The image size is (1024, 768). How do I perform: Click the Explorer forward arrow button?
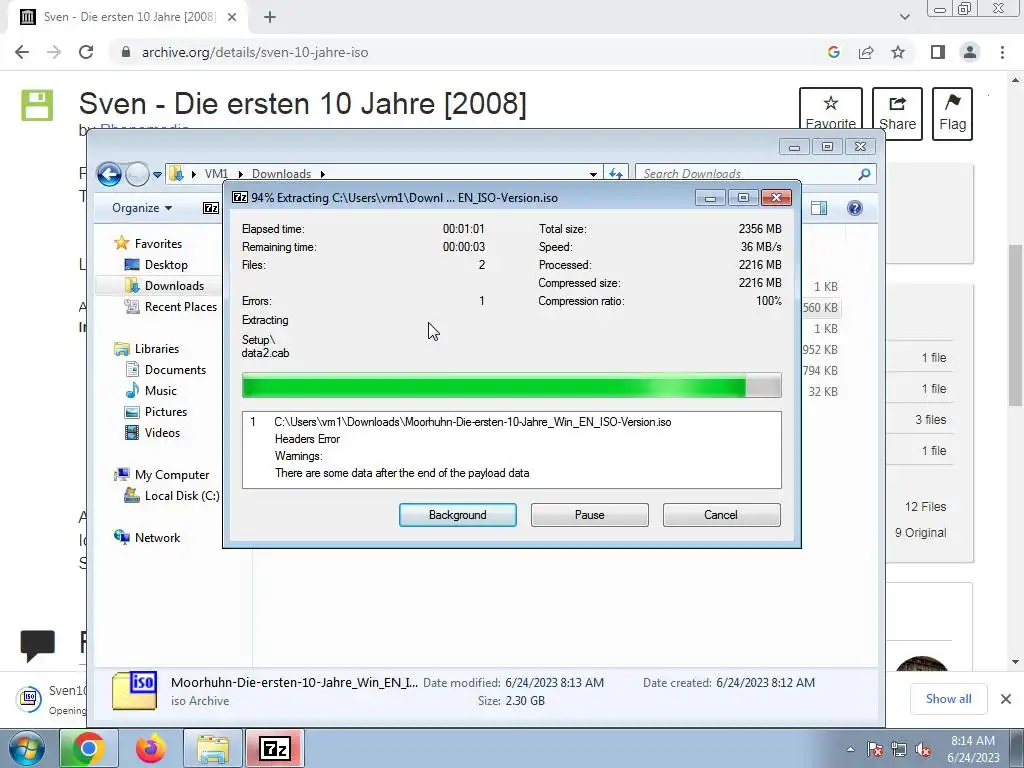[136, 174]
